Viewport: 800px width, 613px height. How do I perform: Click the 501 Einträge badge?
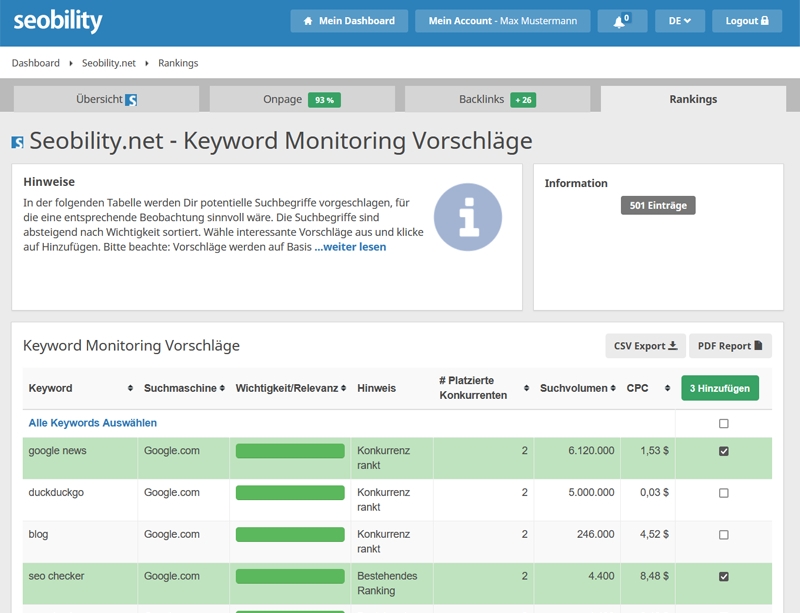point(657,206)
